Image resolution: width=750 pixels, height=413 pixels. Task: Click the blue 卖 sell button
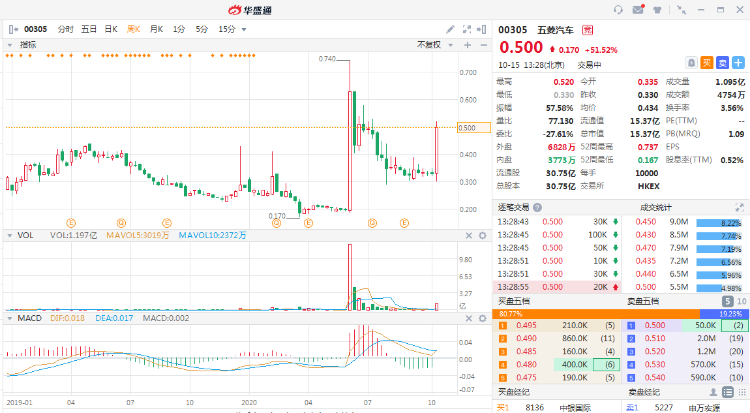pyautogui.click(x=722, y=63)
